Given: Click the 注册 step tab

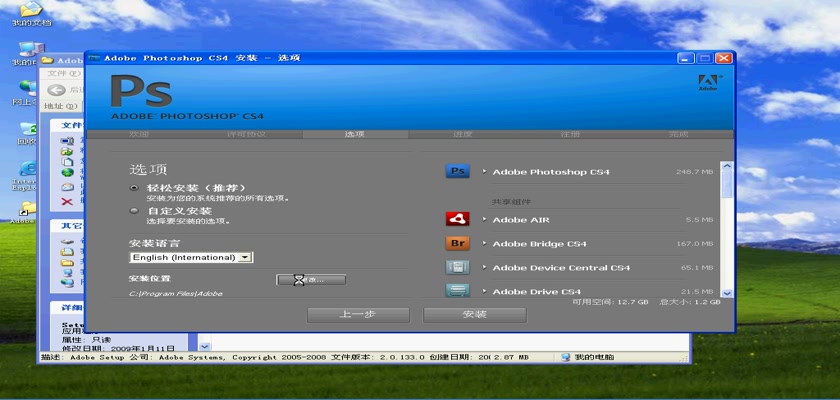Looking at the screenshot, I should (x=571, y=134).
